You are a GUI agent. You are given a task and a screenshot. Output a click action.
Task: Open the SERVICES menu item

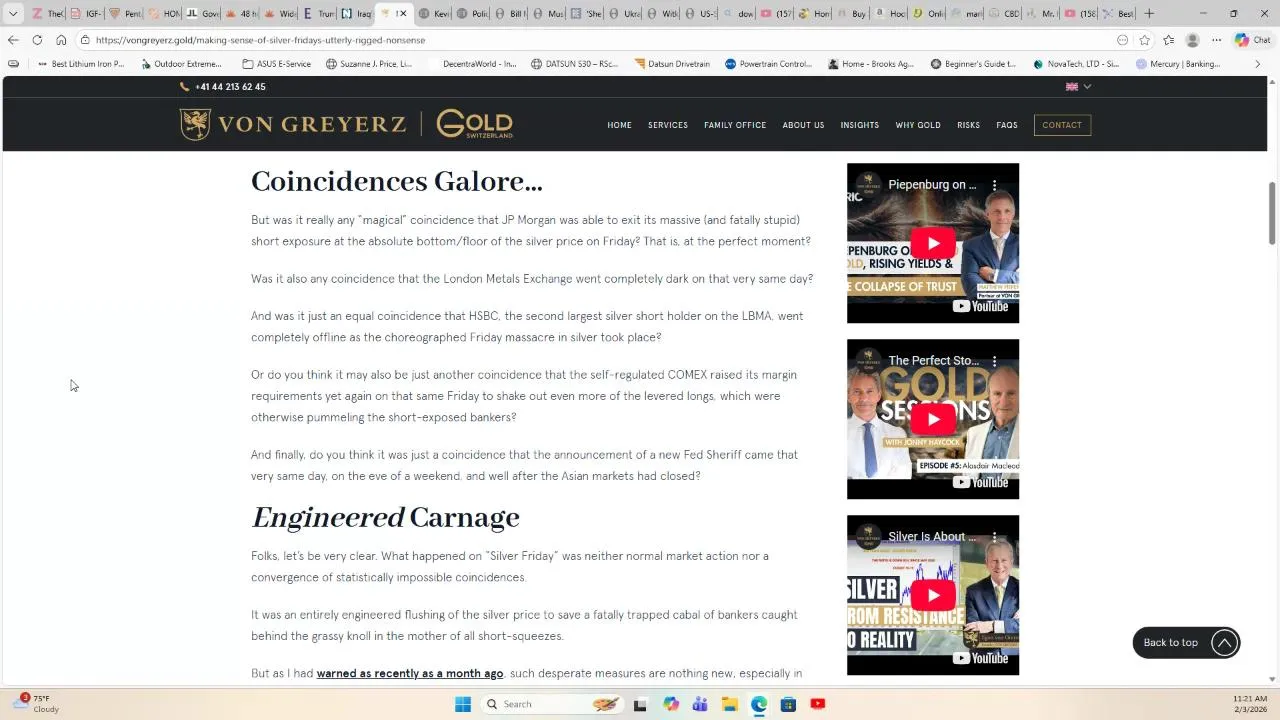[x=668, y=125]
